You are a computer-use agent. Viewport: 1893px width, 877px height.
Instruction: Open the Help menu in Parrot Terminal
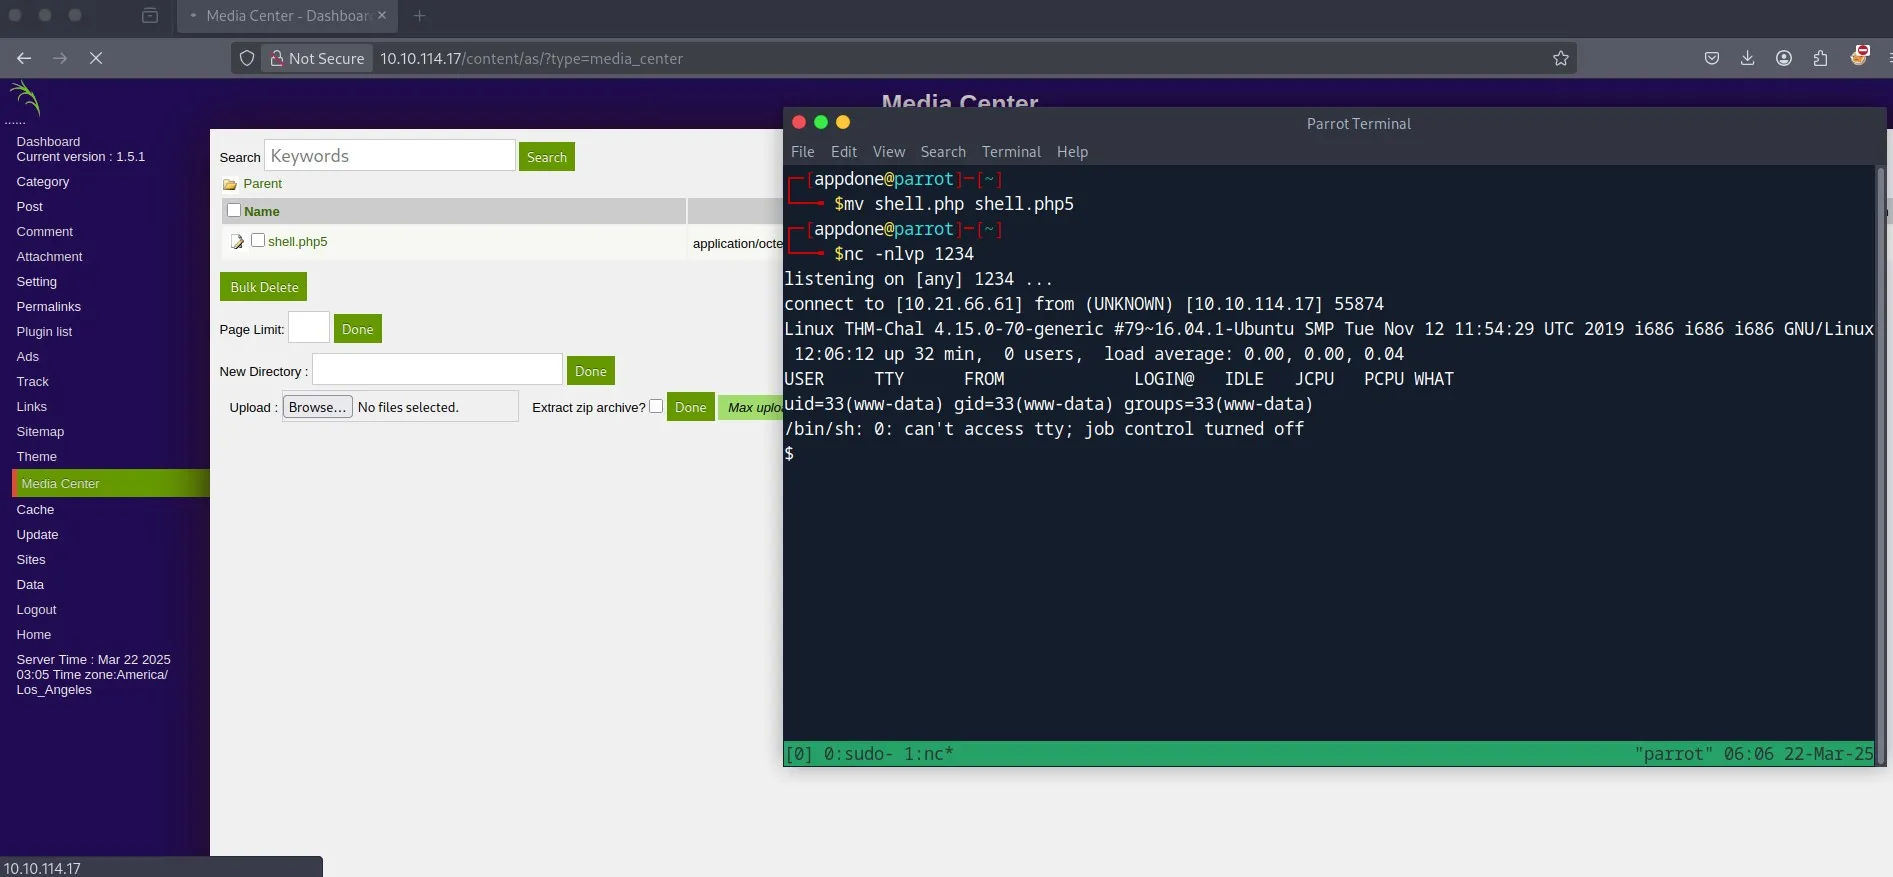tap(1072, 152)
